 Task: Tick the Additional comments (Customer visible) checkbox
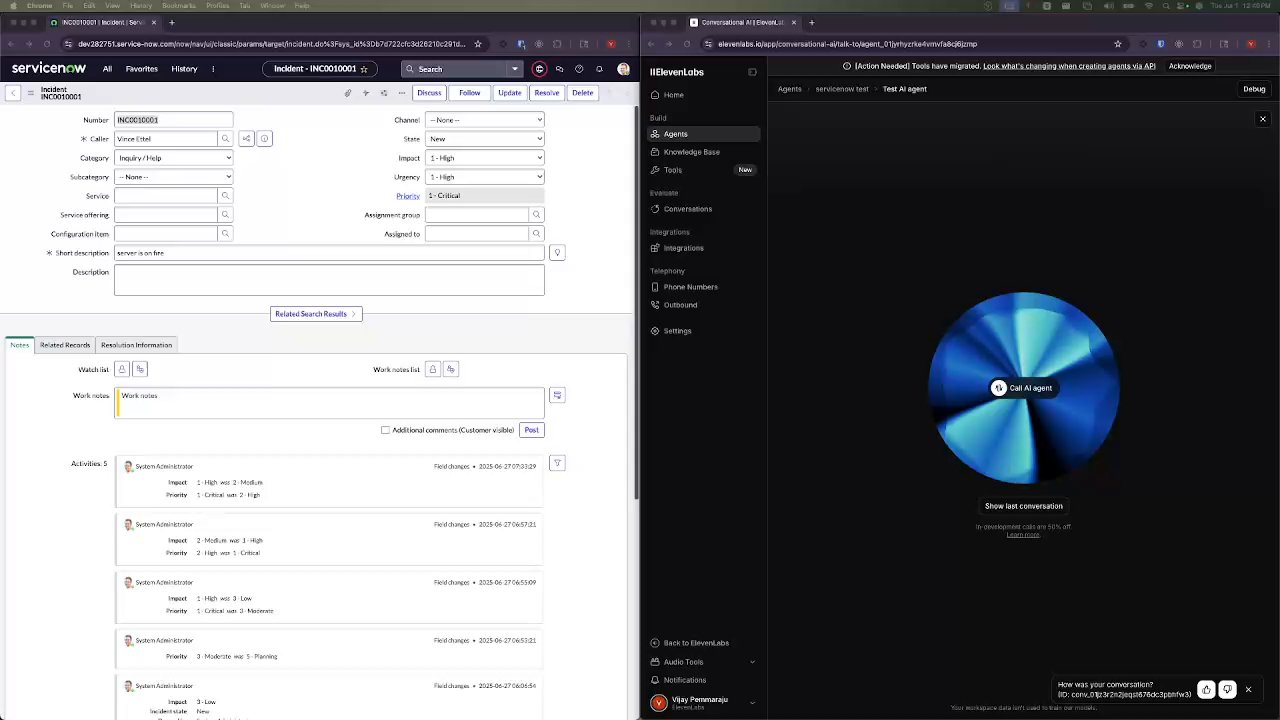point(385,430)
